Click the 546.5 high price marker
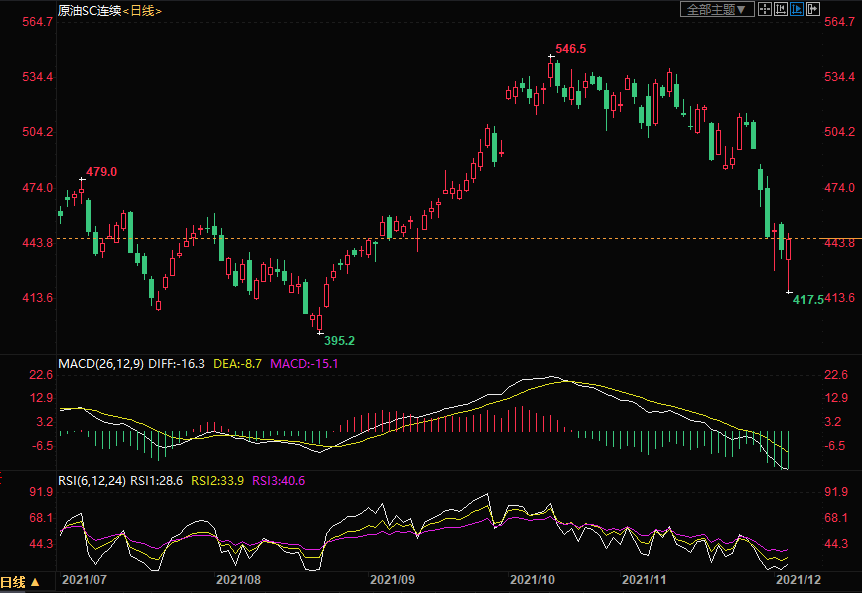Viewport: 862px width, 593px height. 570,48
